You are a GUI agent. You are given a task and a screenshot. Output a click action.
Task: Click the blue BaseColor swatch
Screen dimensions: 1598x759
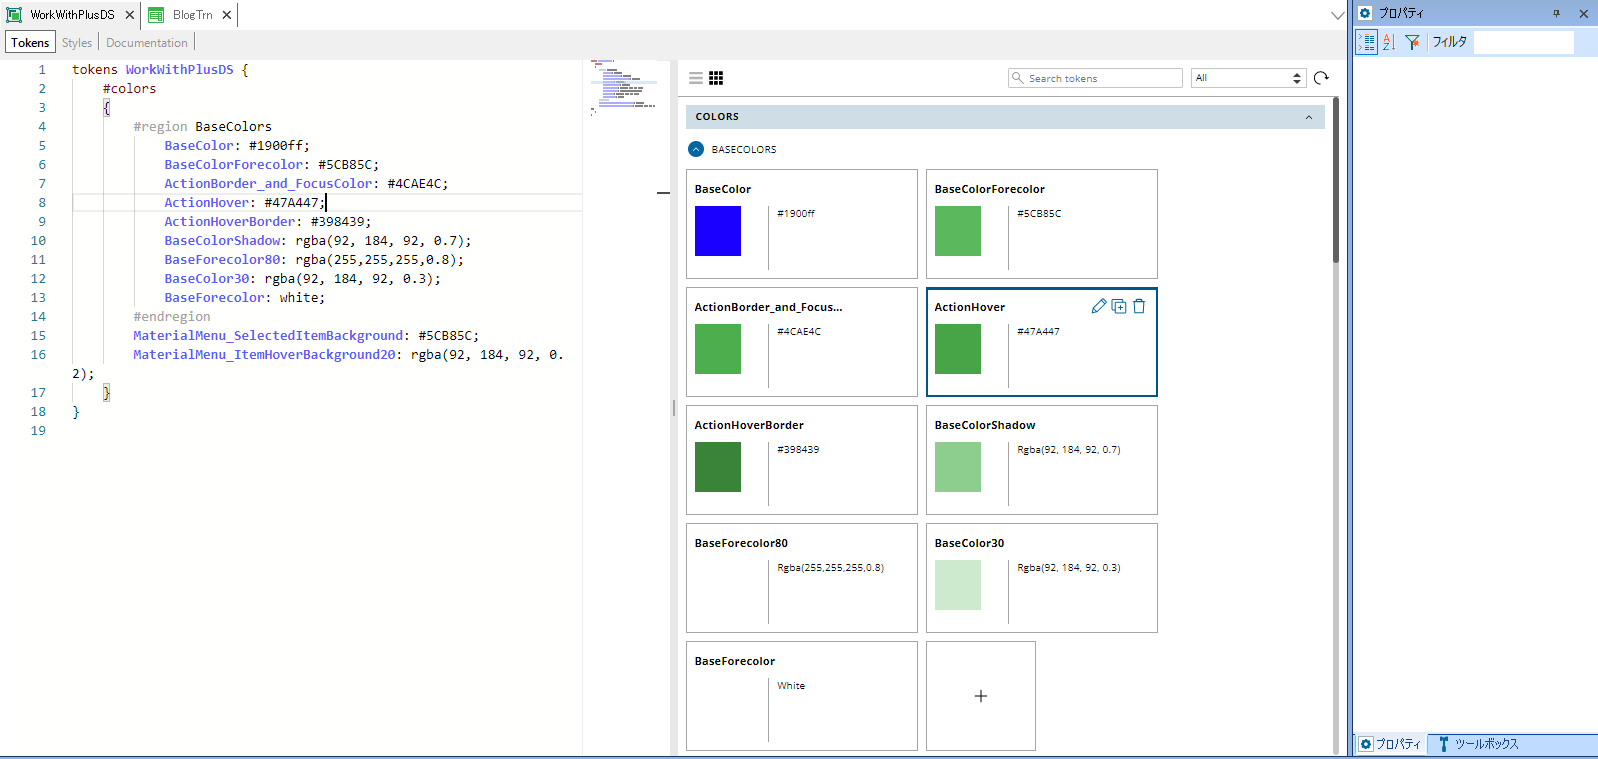tap(718, 231)
